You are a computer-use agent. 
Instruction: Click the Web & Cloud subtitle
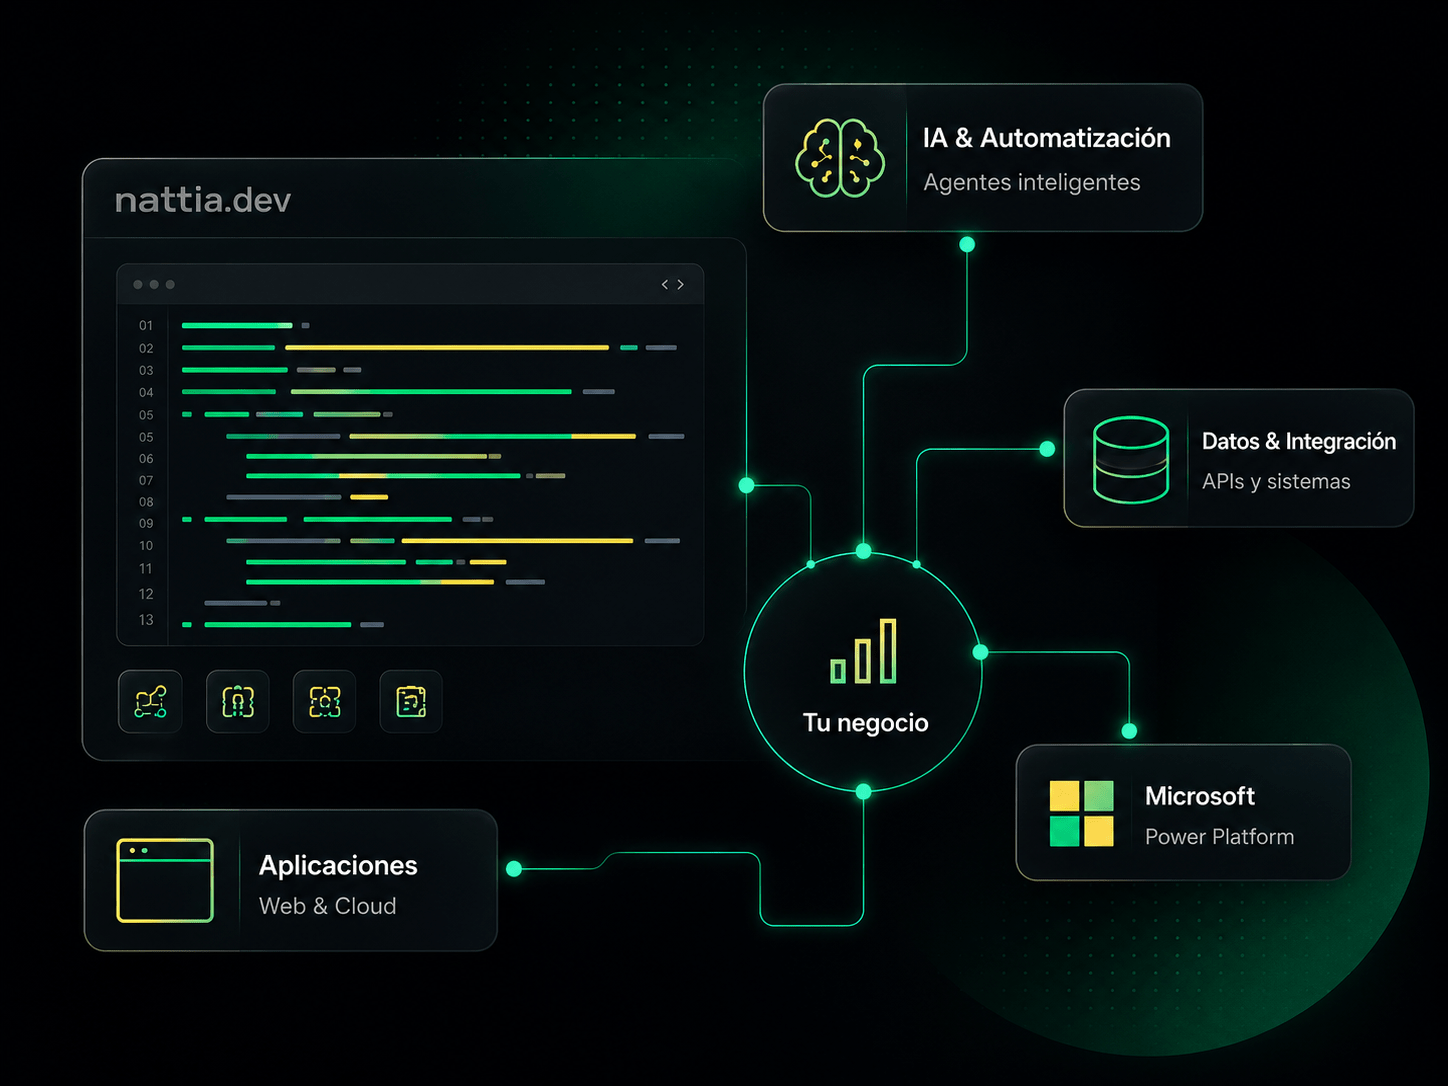[327, 906]
